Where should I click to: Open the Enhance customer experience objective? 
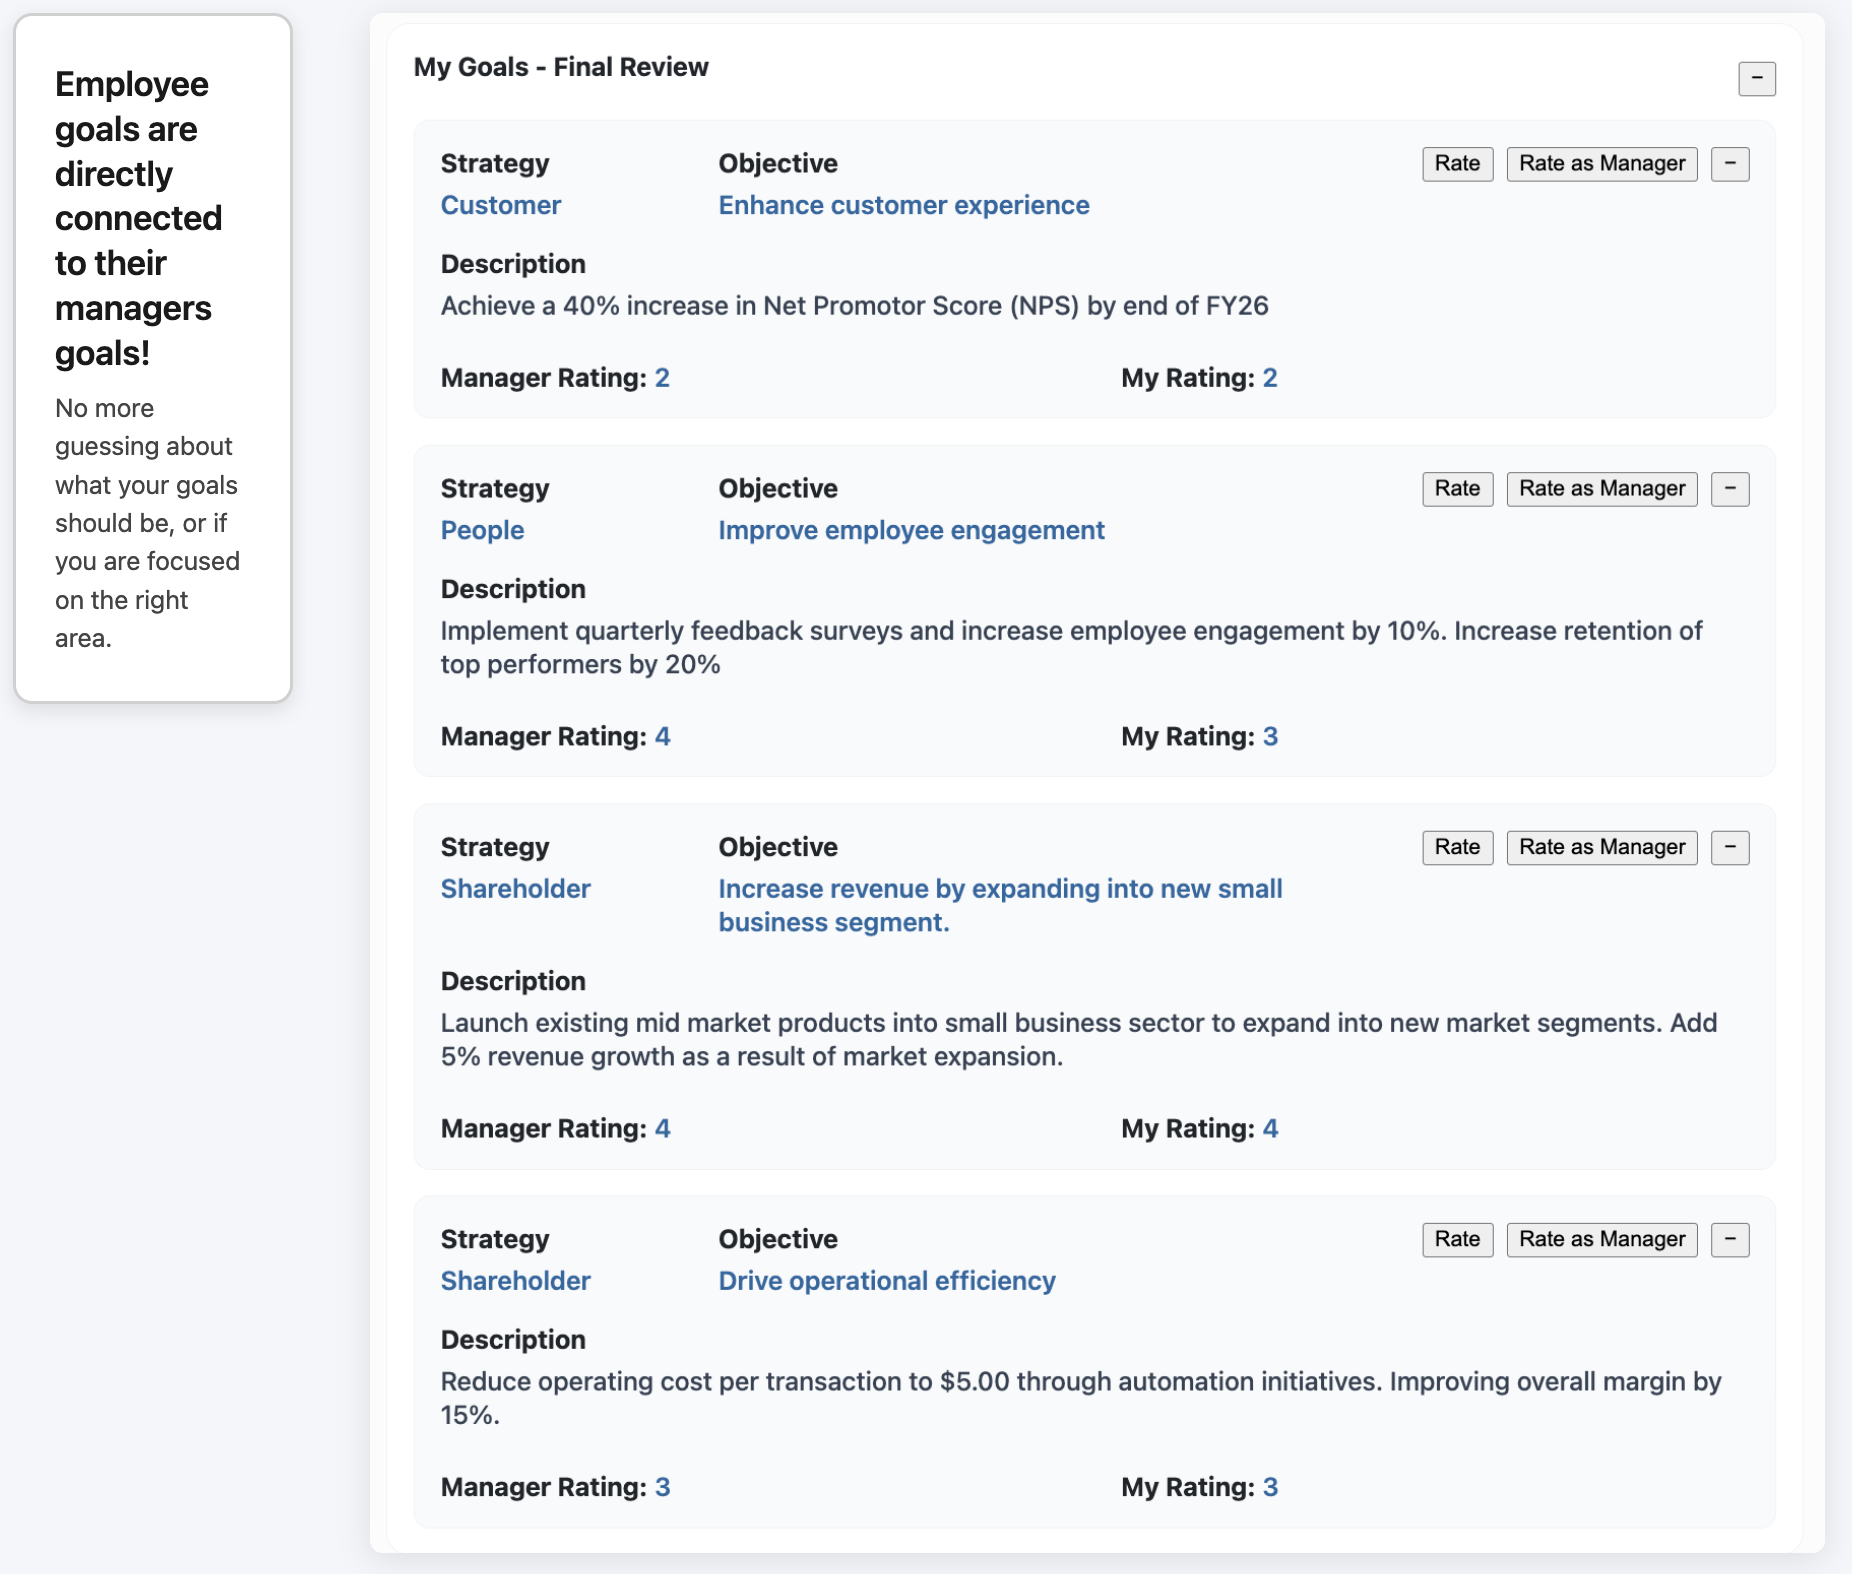(903, 205)
